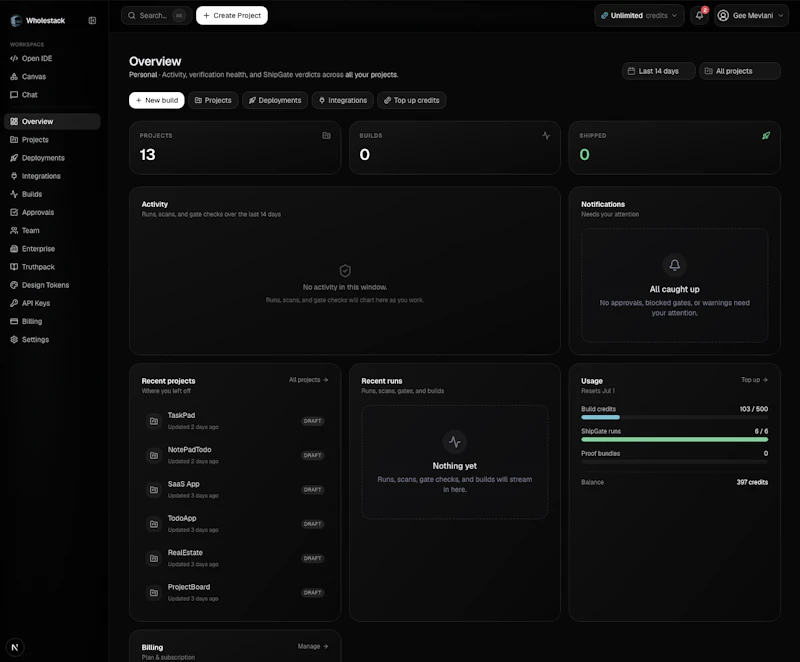Open the Gee Mevlani account menu
This screenshot has height=662, width=800.
752,15
